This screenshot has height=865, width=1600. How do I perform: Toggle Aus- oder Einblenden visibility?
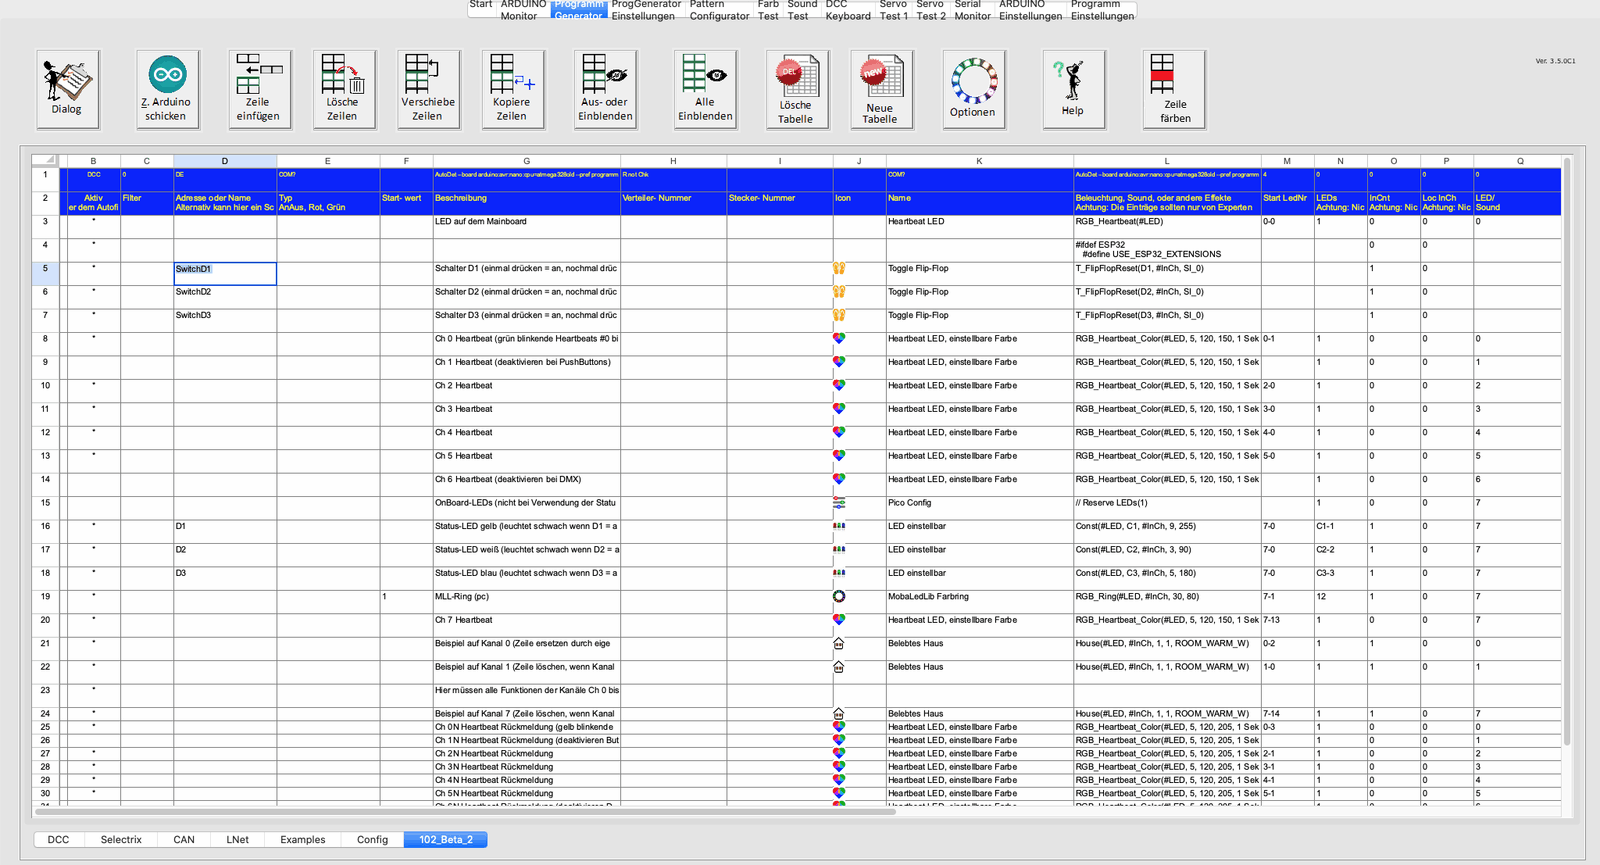(605, 88)
